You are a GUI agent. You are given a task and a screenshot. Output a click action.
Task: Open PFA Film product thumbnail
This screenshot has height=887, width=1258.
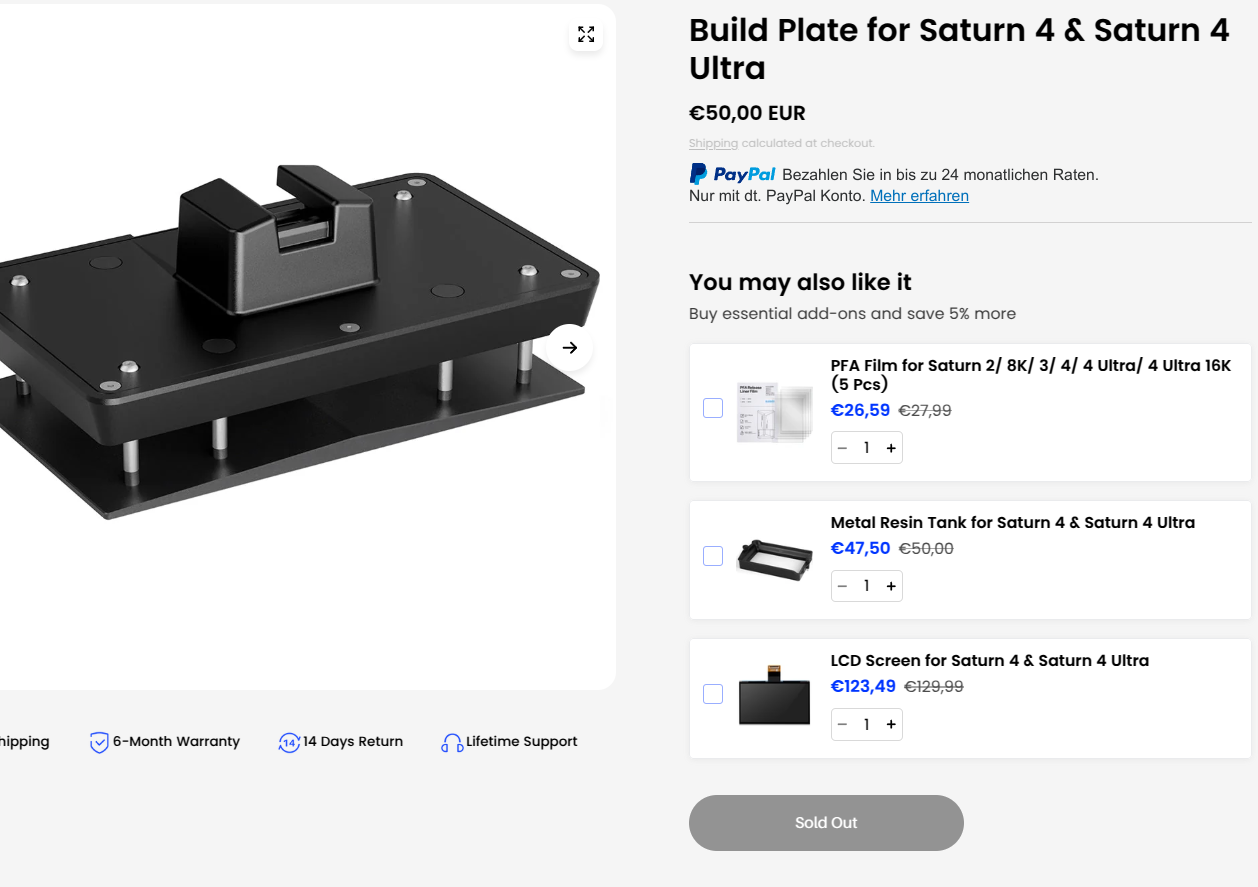coord(774,411)
